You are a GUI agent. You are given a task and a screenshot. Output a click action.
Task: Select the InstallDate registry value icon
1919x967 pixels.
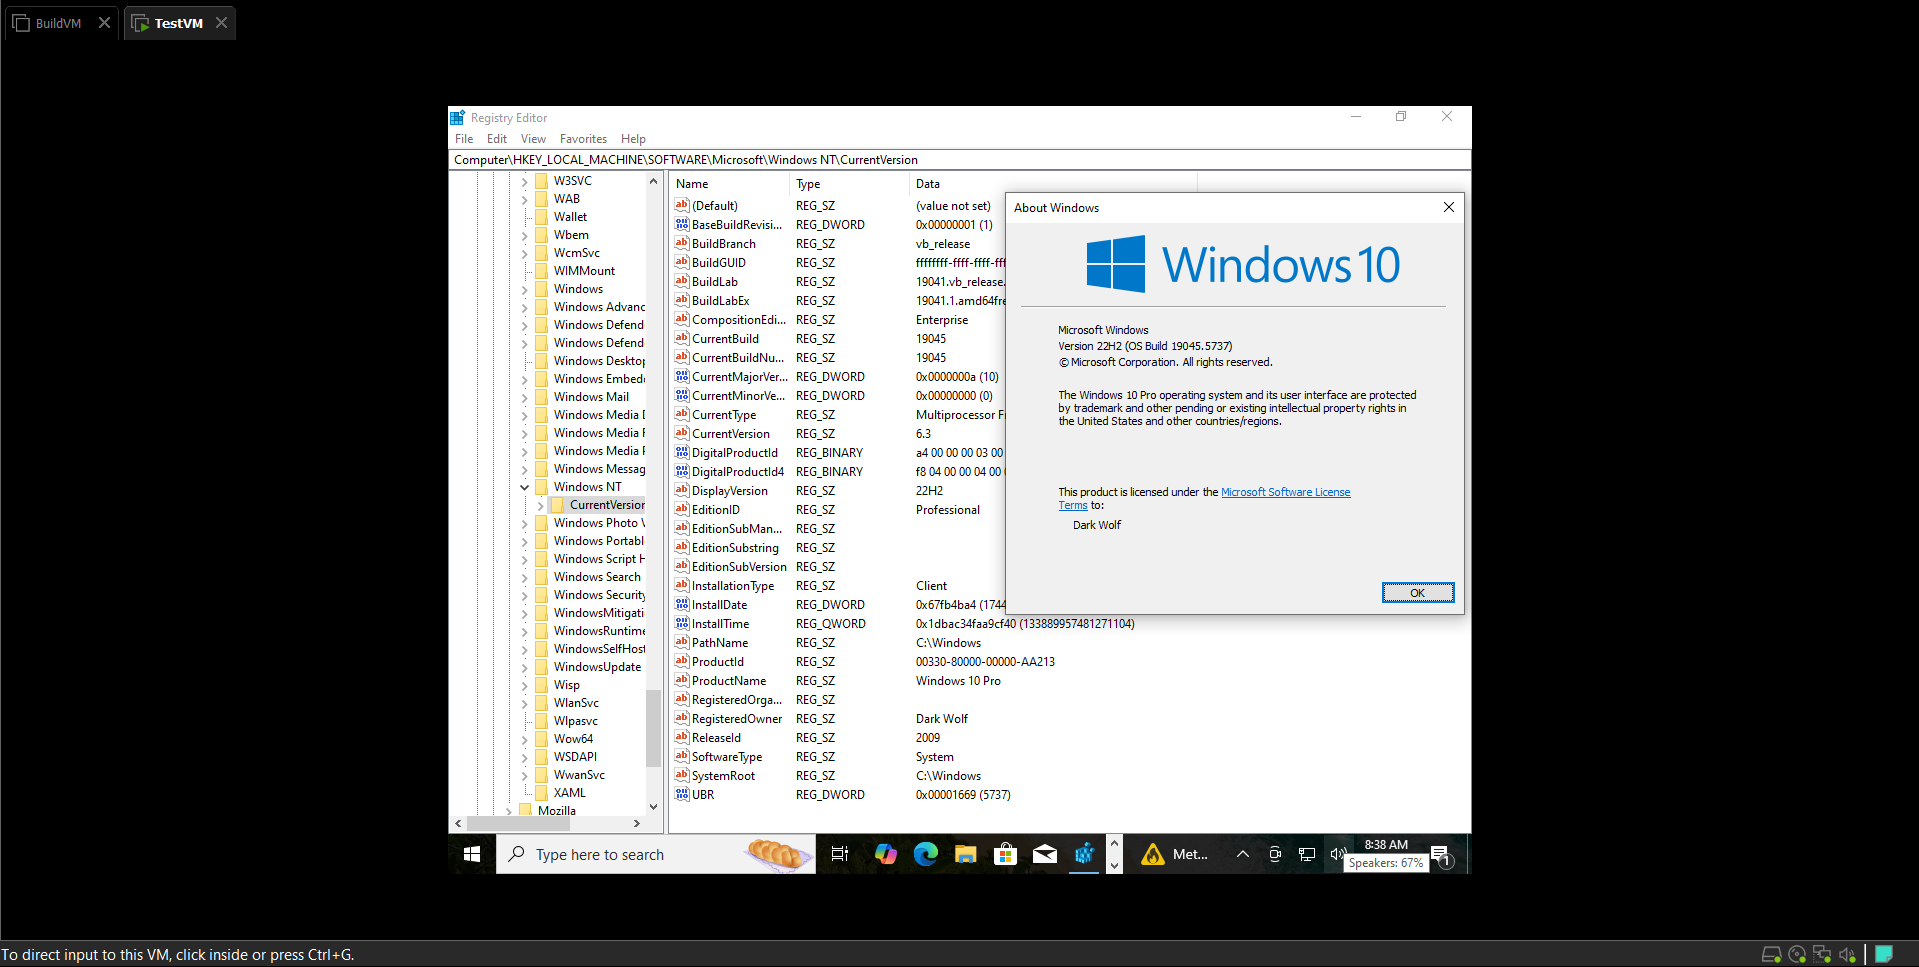682,605
